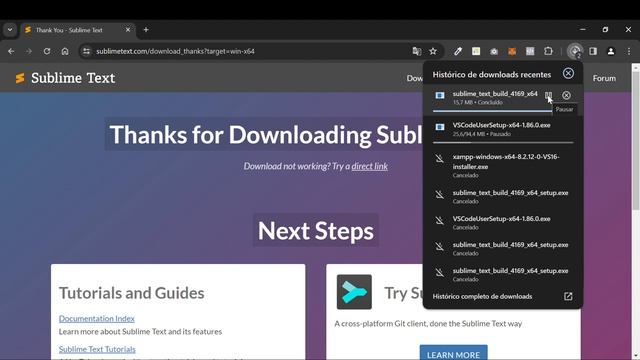Open the Sublime Text Tutorials link

coord(97,349)
